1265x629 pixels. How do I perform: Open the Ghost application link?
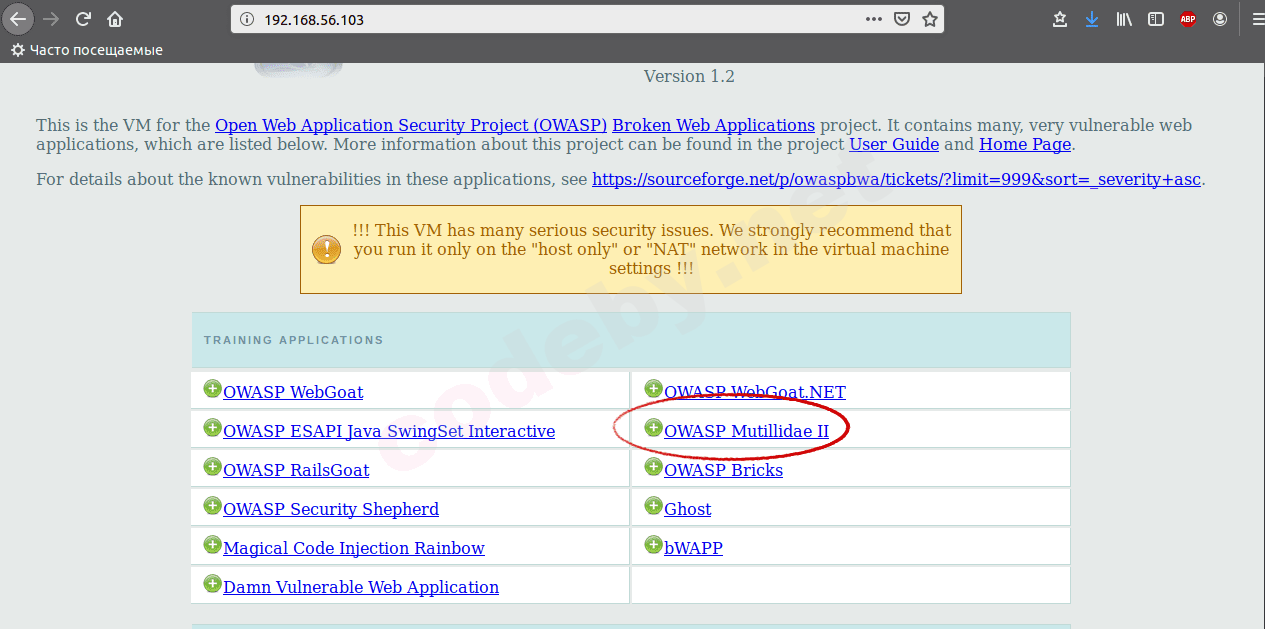pos(687,509)
